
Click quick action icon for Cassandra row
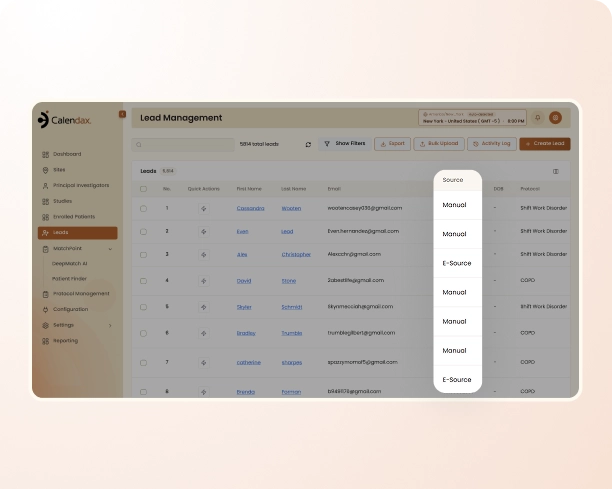click(204, 208)
